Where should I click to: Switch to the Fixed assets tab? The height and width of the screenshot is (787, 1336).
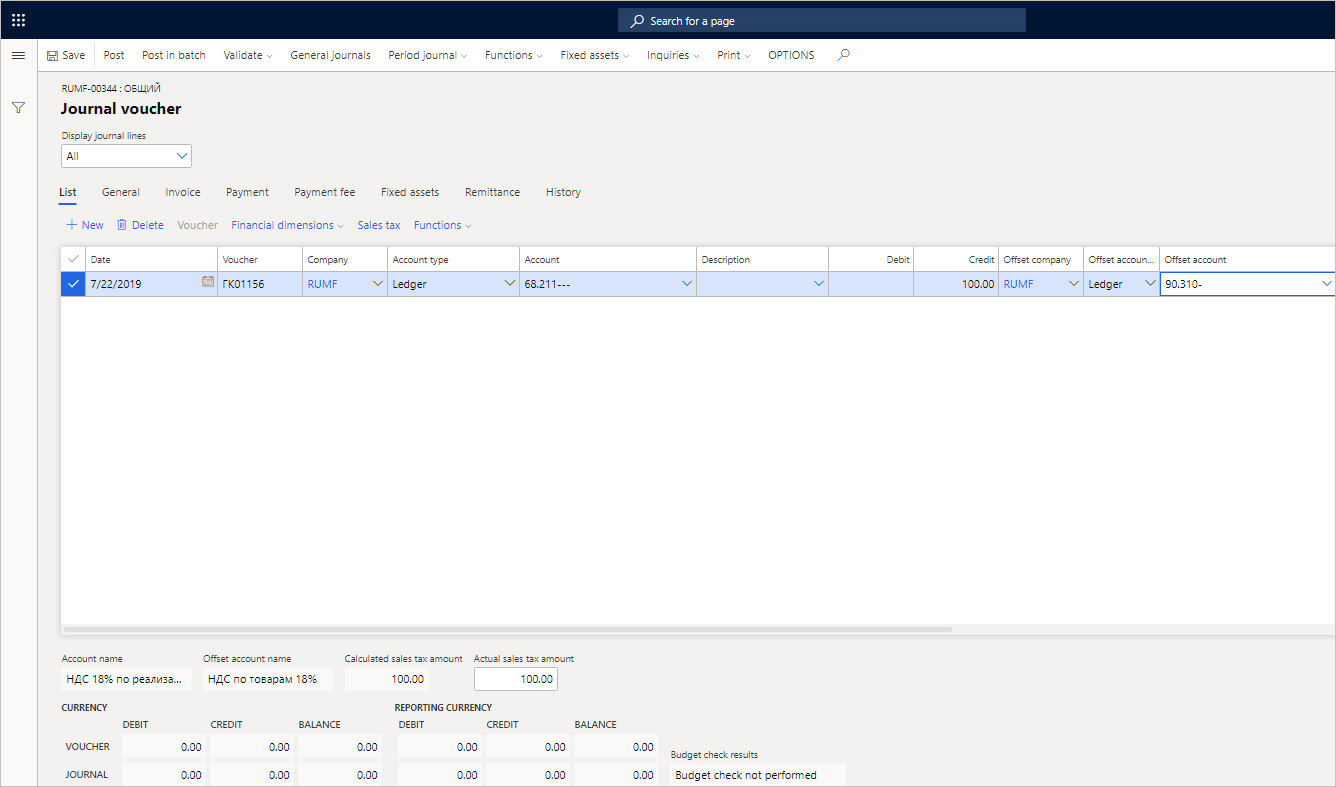tap(410, 192)
